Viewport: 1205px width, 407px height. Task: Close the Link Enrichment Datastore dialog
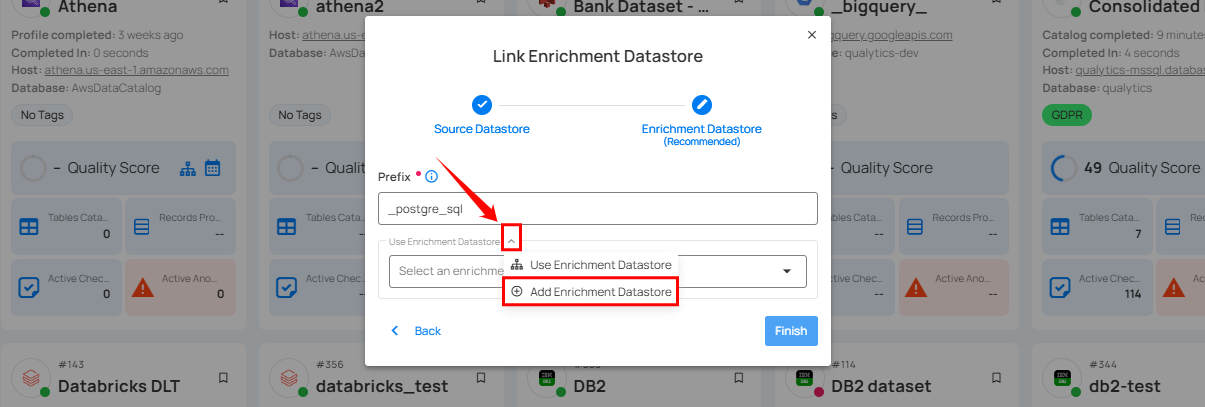tap(811, 35)
